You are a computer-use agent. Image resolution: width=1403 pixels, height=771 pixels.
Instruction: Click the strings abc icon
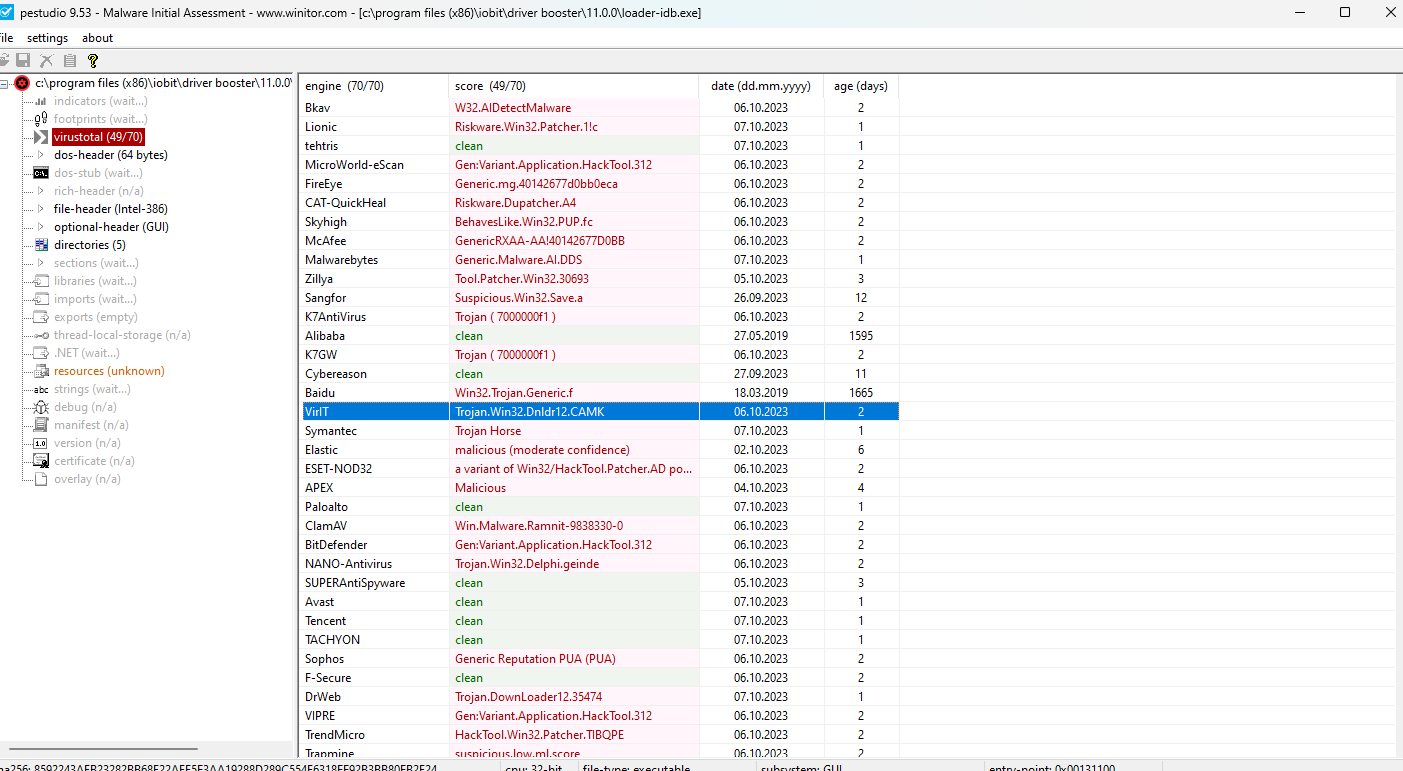click(x=41, y=389)
